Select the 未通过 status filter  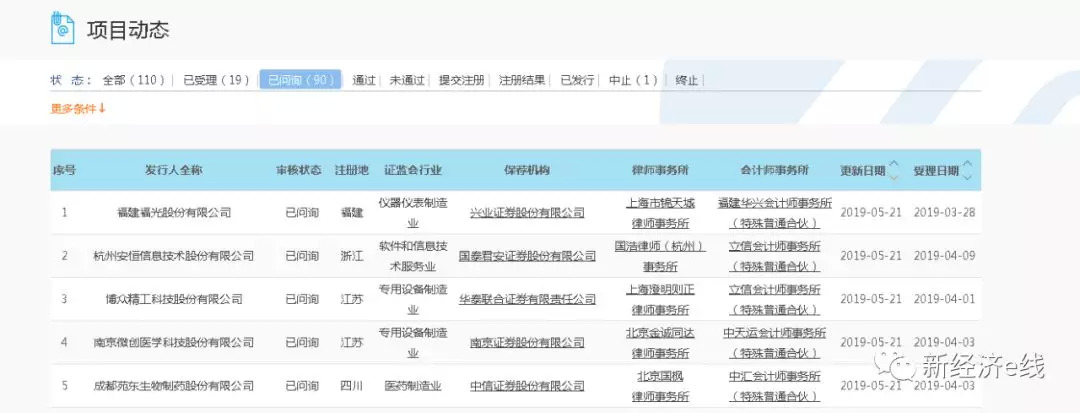pos(407,80)
